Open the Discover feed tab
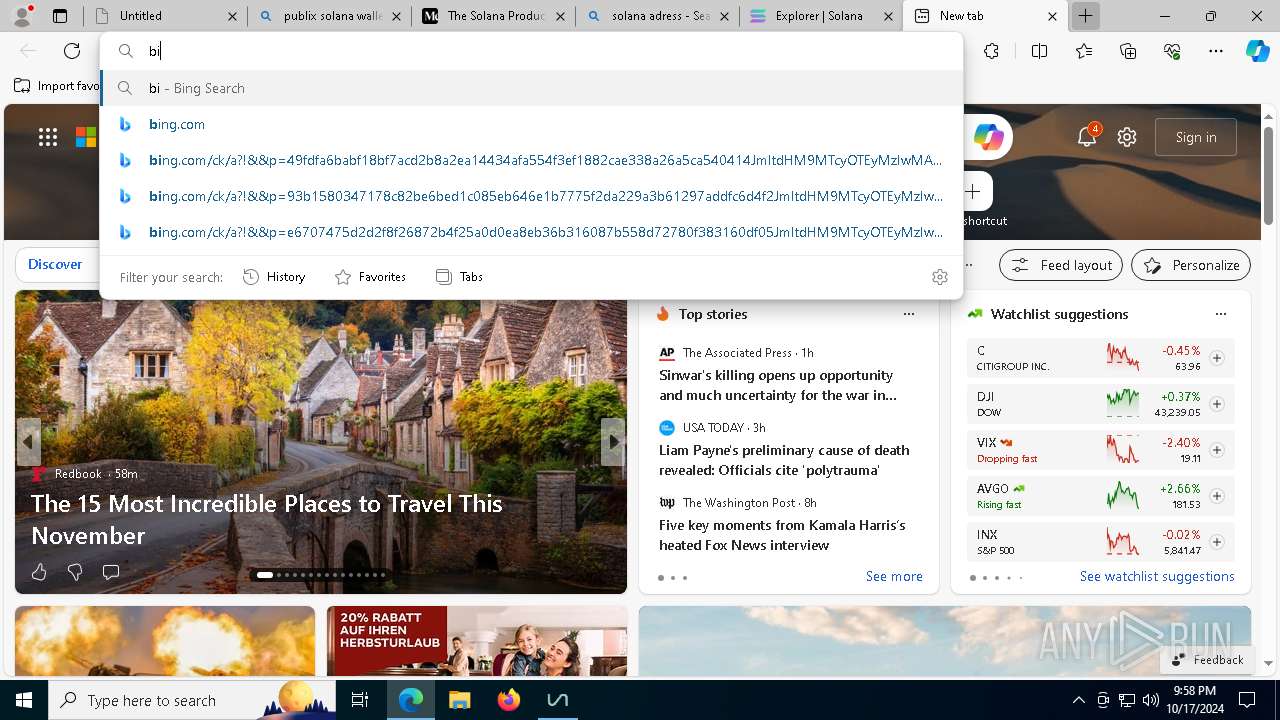The width and height of the screenshot is (1280, 720). pyautogui.click(x=55, y=264)
